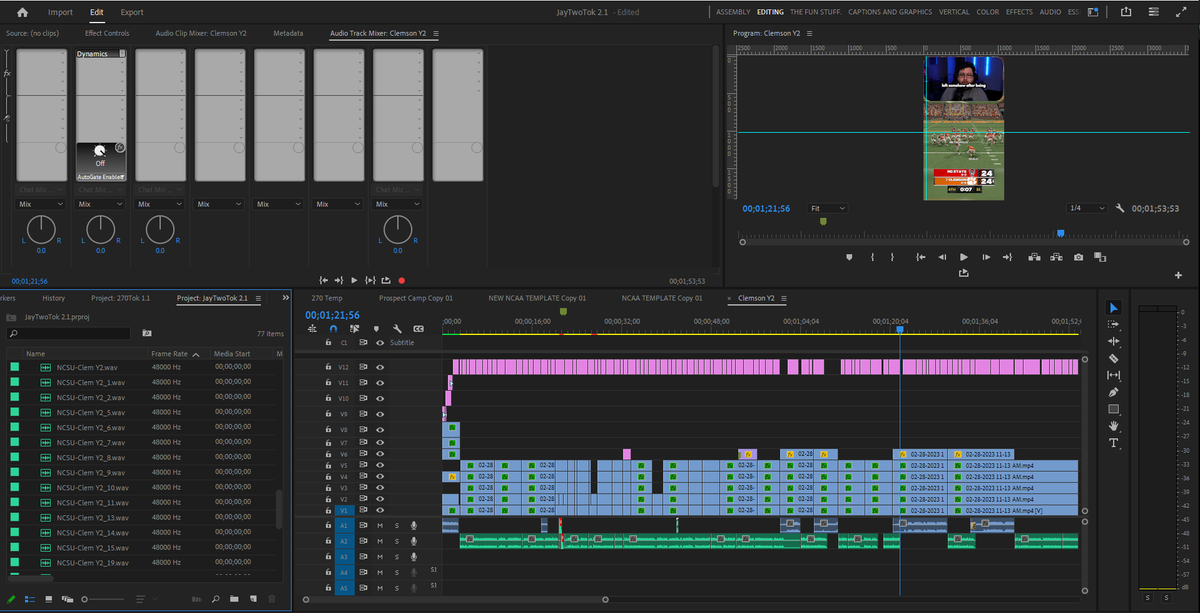The width and height of the screenshot is (1200, 613).
Task: Play the Program monitor sequence
Action: (964, 257)
